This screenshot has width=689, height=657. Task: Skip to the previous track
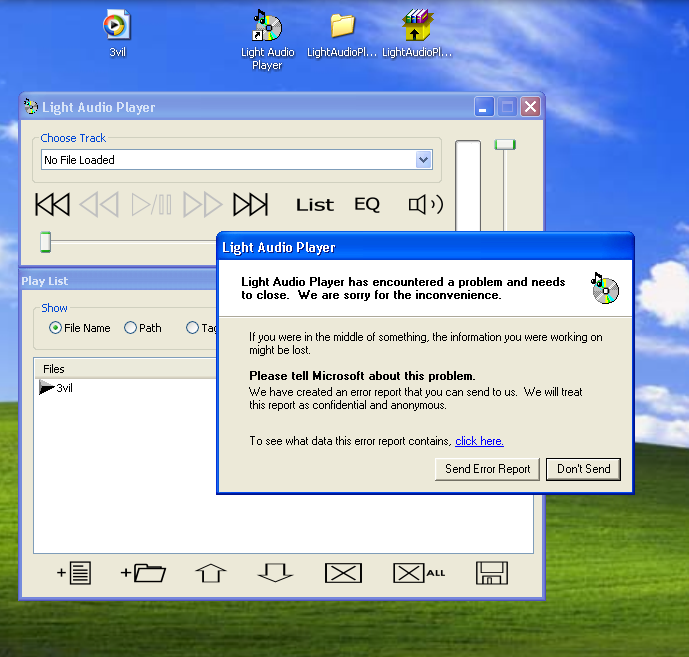52,205
